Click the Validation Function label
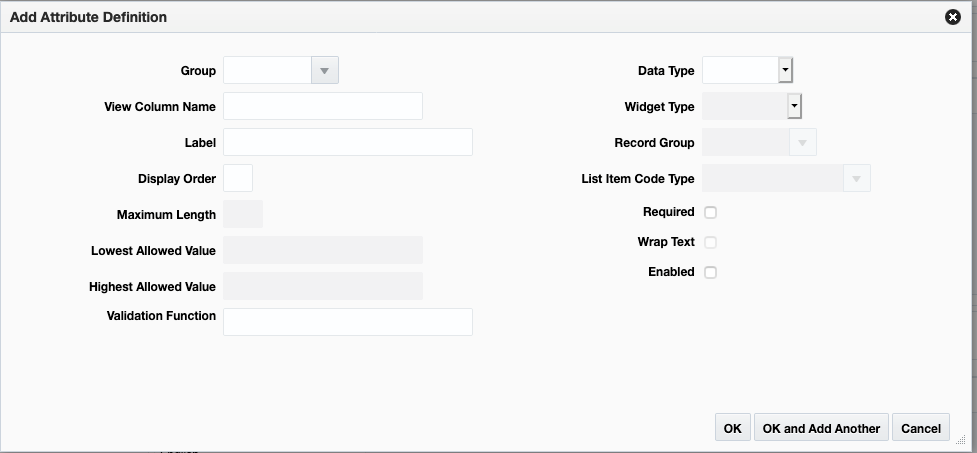977x453 pixels. click(x=161, y=316)
